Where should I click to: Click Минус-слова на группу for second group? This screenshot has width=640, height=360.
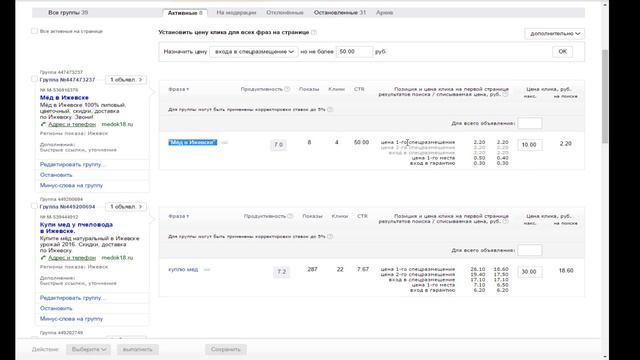[71, 319]
